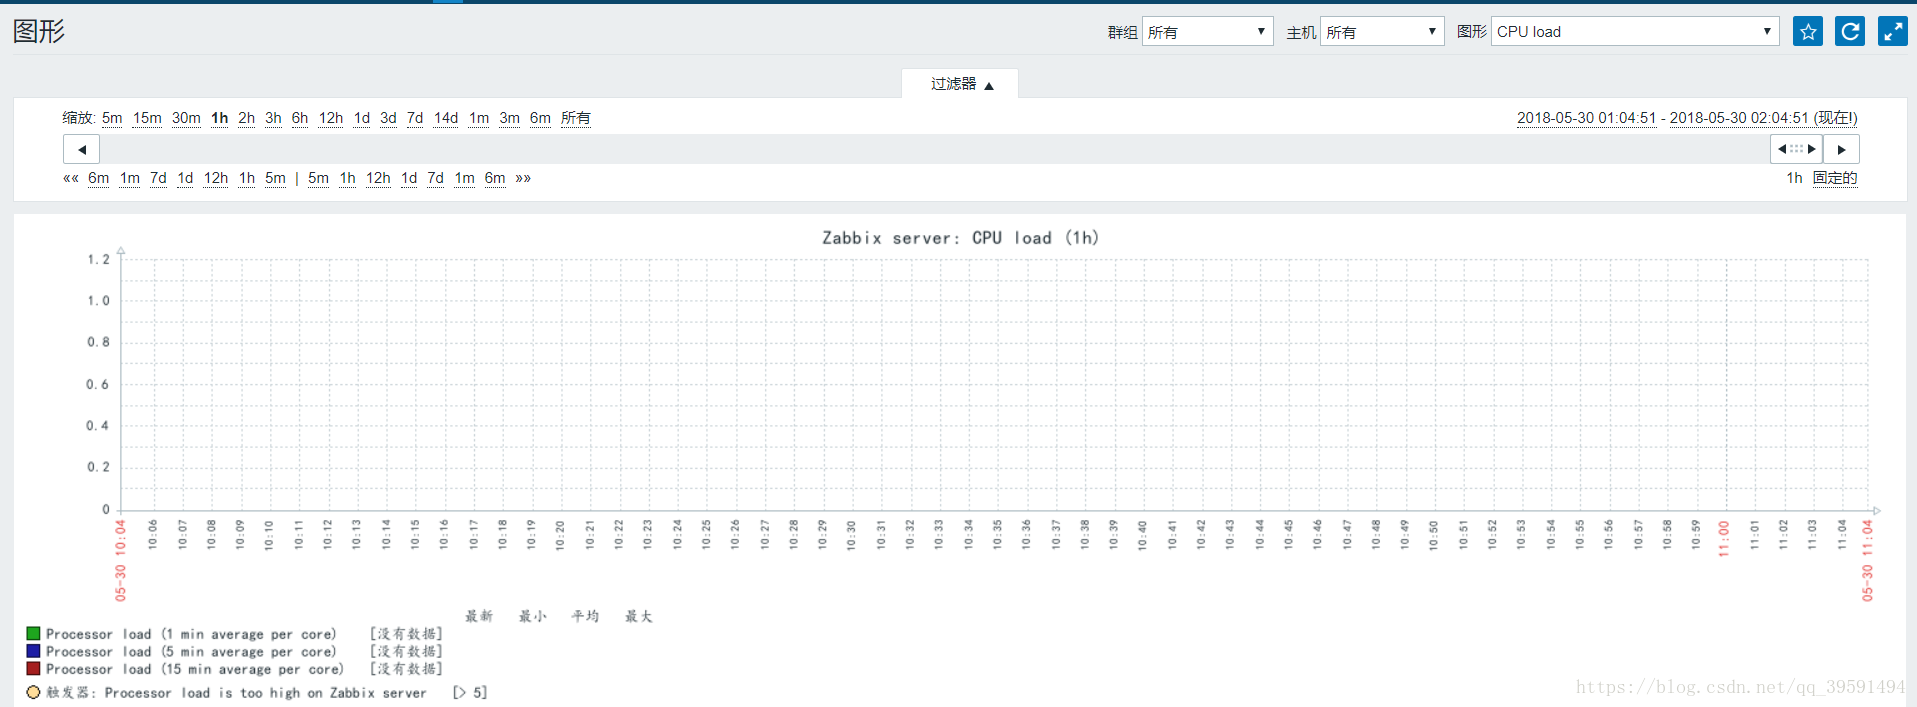
Task: Jump far back with «« link
Action: pos(70,178)
